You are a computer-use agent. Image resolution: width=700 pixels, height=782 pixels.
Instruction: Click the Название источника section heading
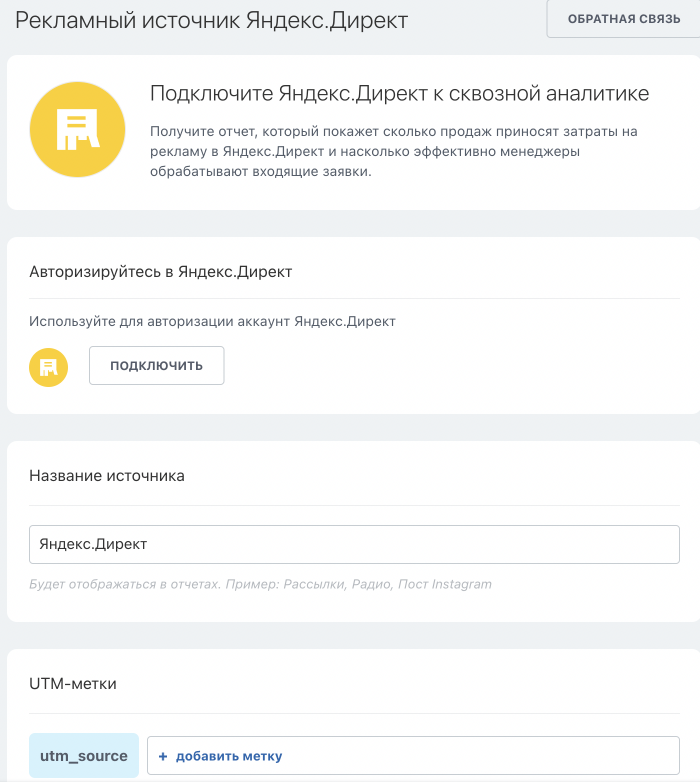[x=107, y=476]
